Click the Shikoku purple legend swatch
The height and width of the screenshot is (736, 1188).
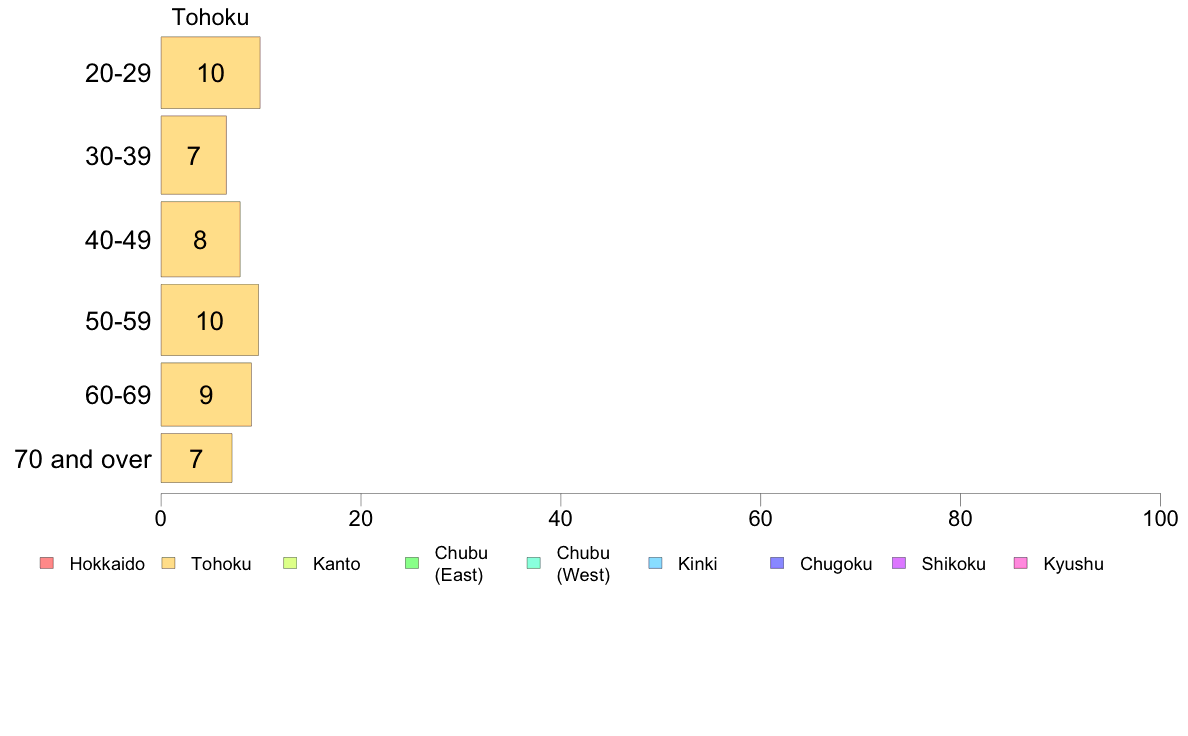[899, 563]
